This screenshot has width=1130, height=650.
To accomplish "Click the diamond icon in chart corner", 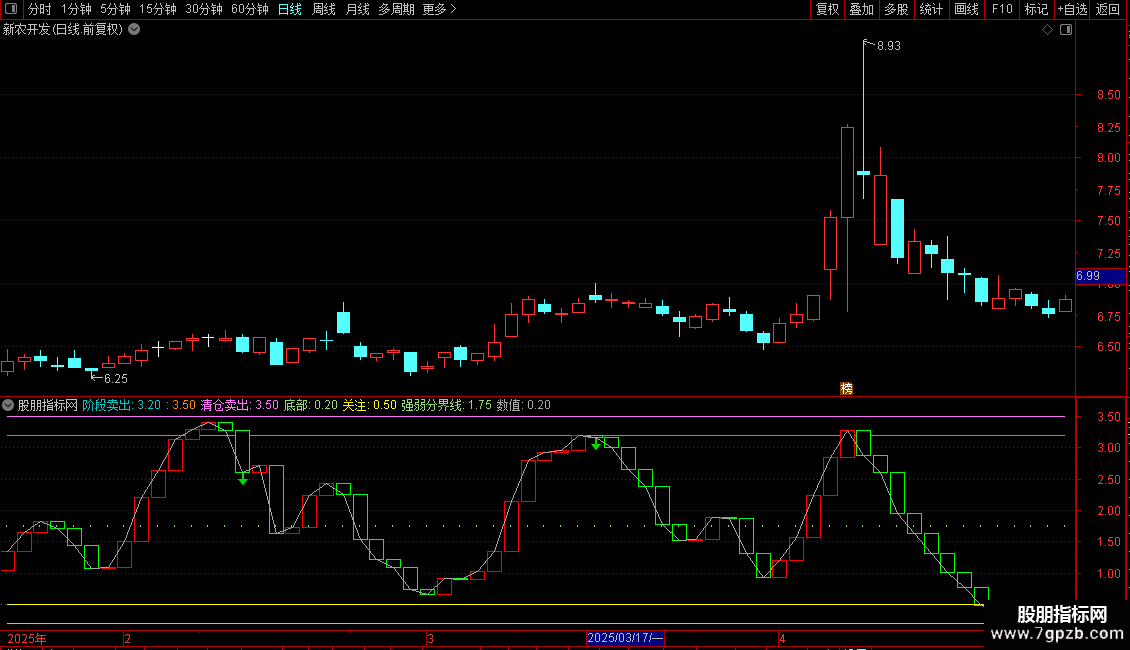I will (x=1047, y=30).
